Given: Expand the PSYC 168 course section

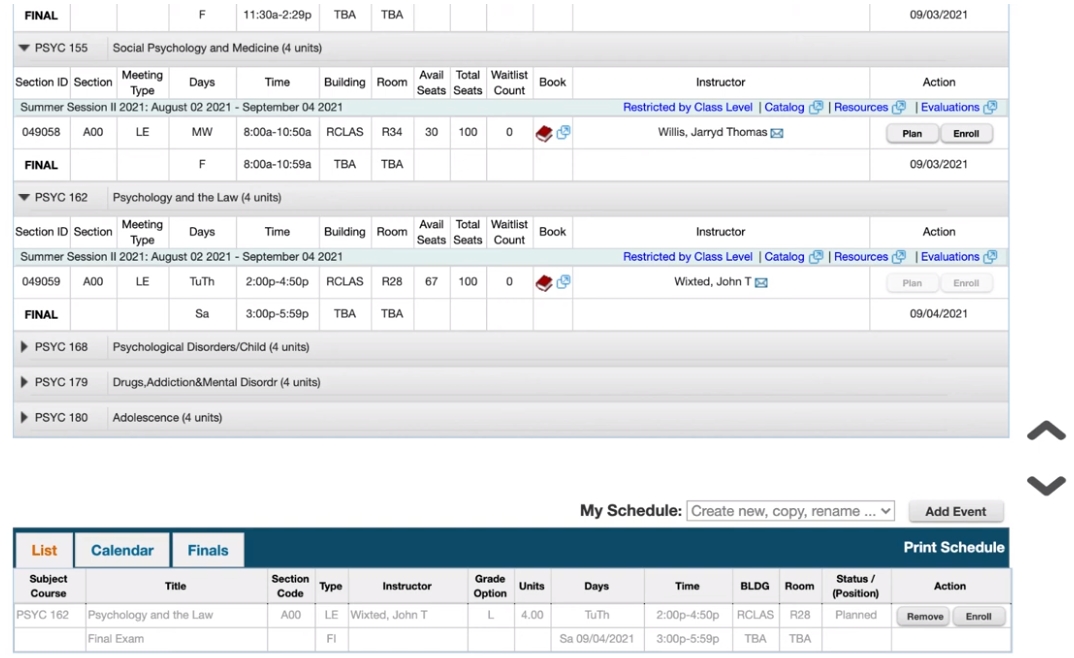Looking at the screenshot, I should pos(24,347).
